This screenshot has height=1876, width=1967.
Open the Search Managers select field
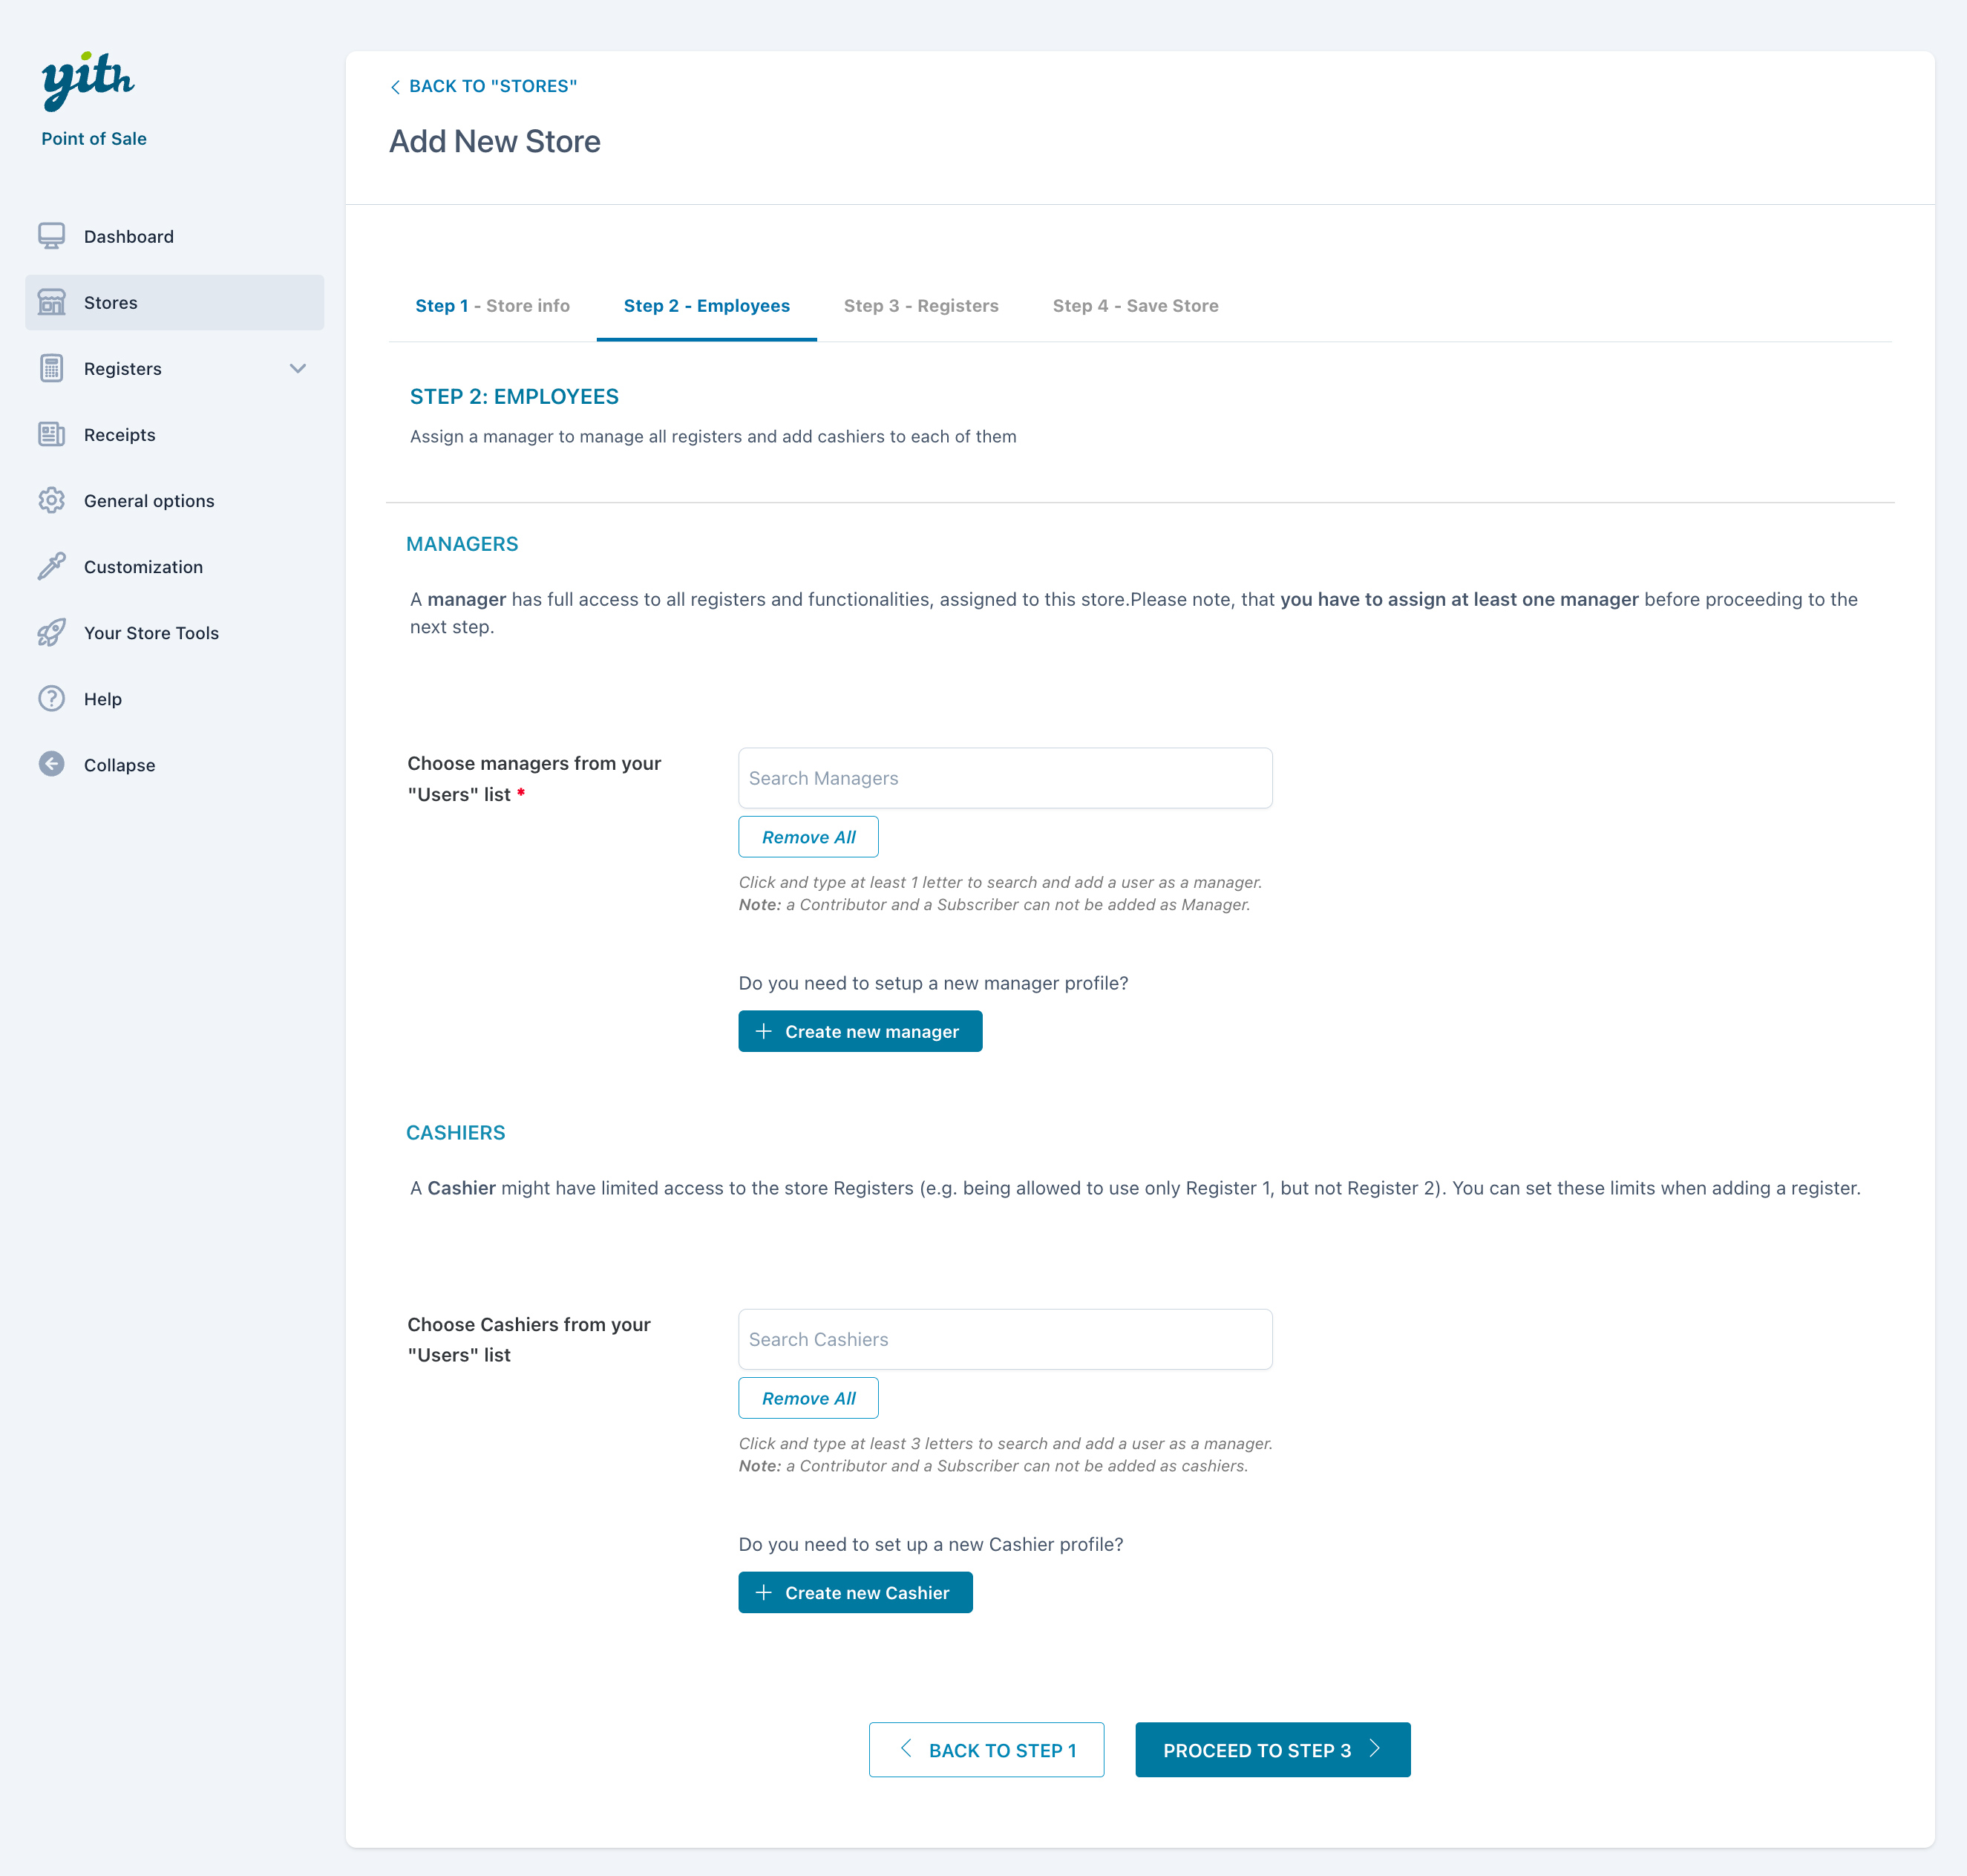pyautogui.click(x=1004, y=778)
